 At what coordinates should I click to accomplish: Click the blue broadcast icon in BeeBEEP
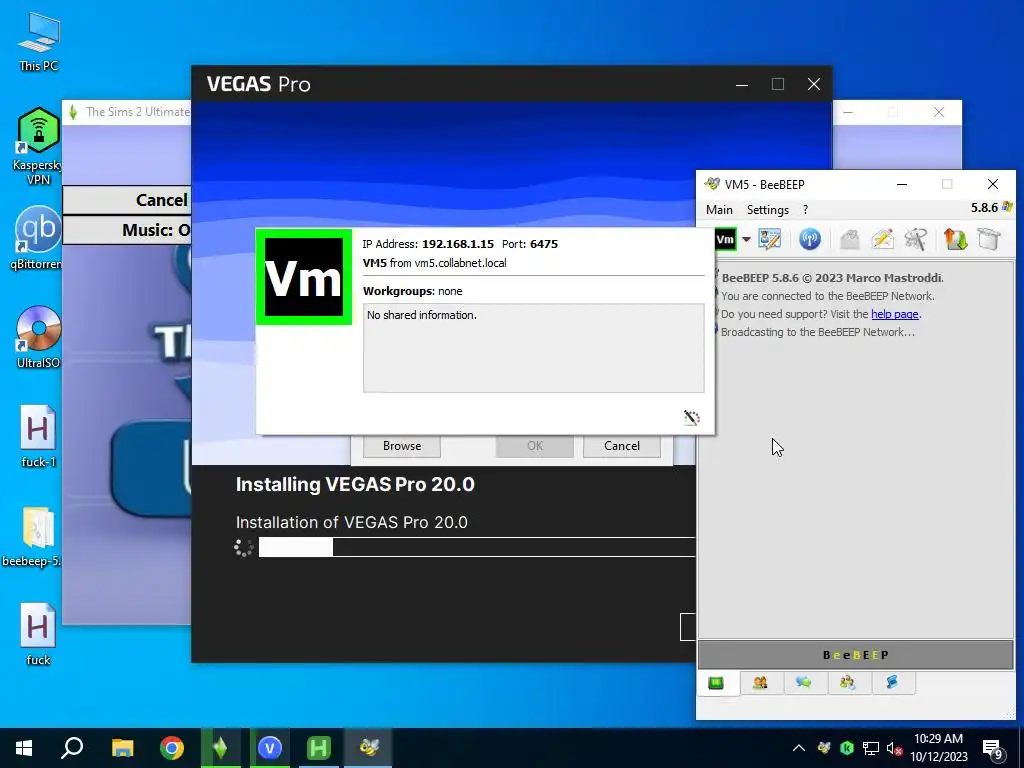tap(810, 240)
